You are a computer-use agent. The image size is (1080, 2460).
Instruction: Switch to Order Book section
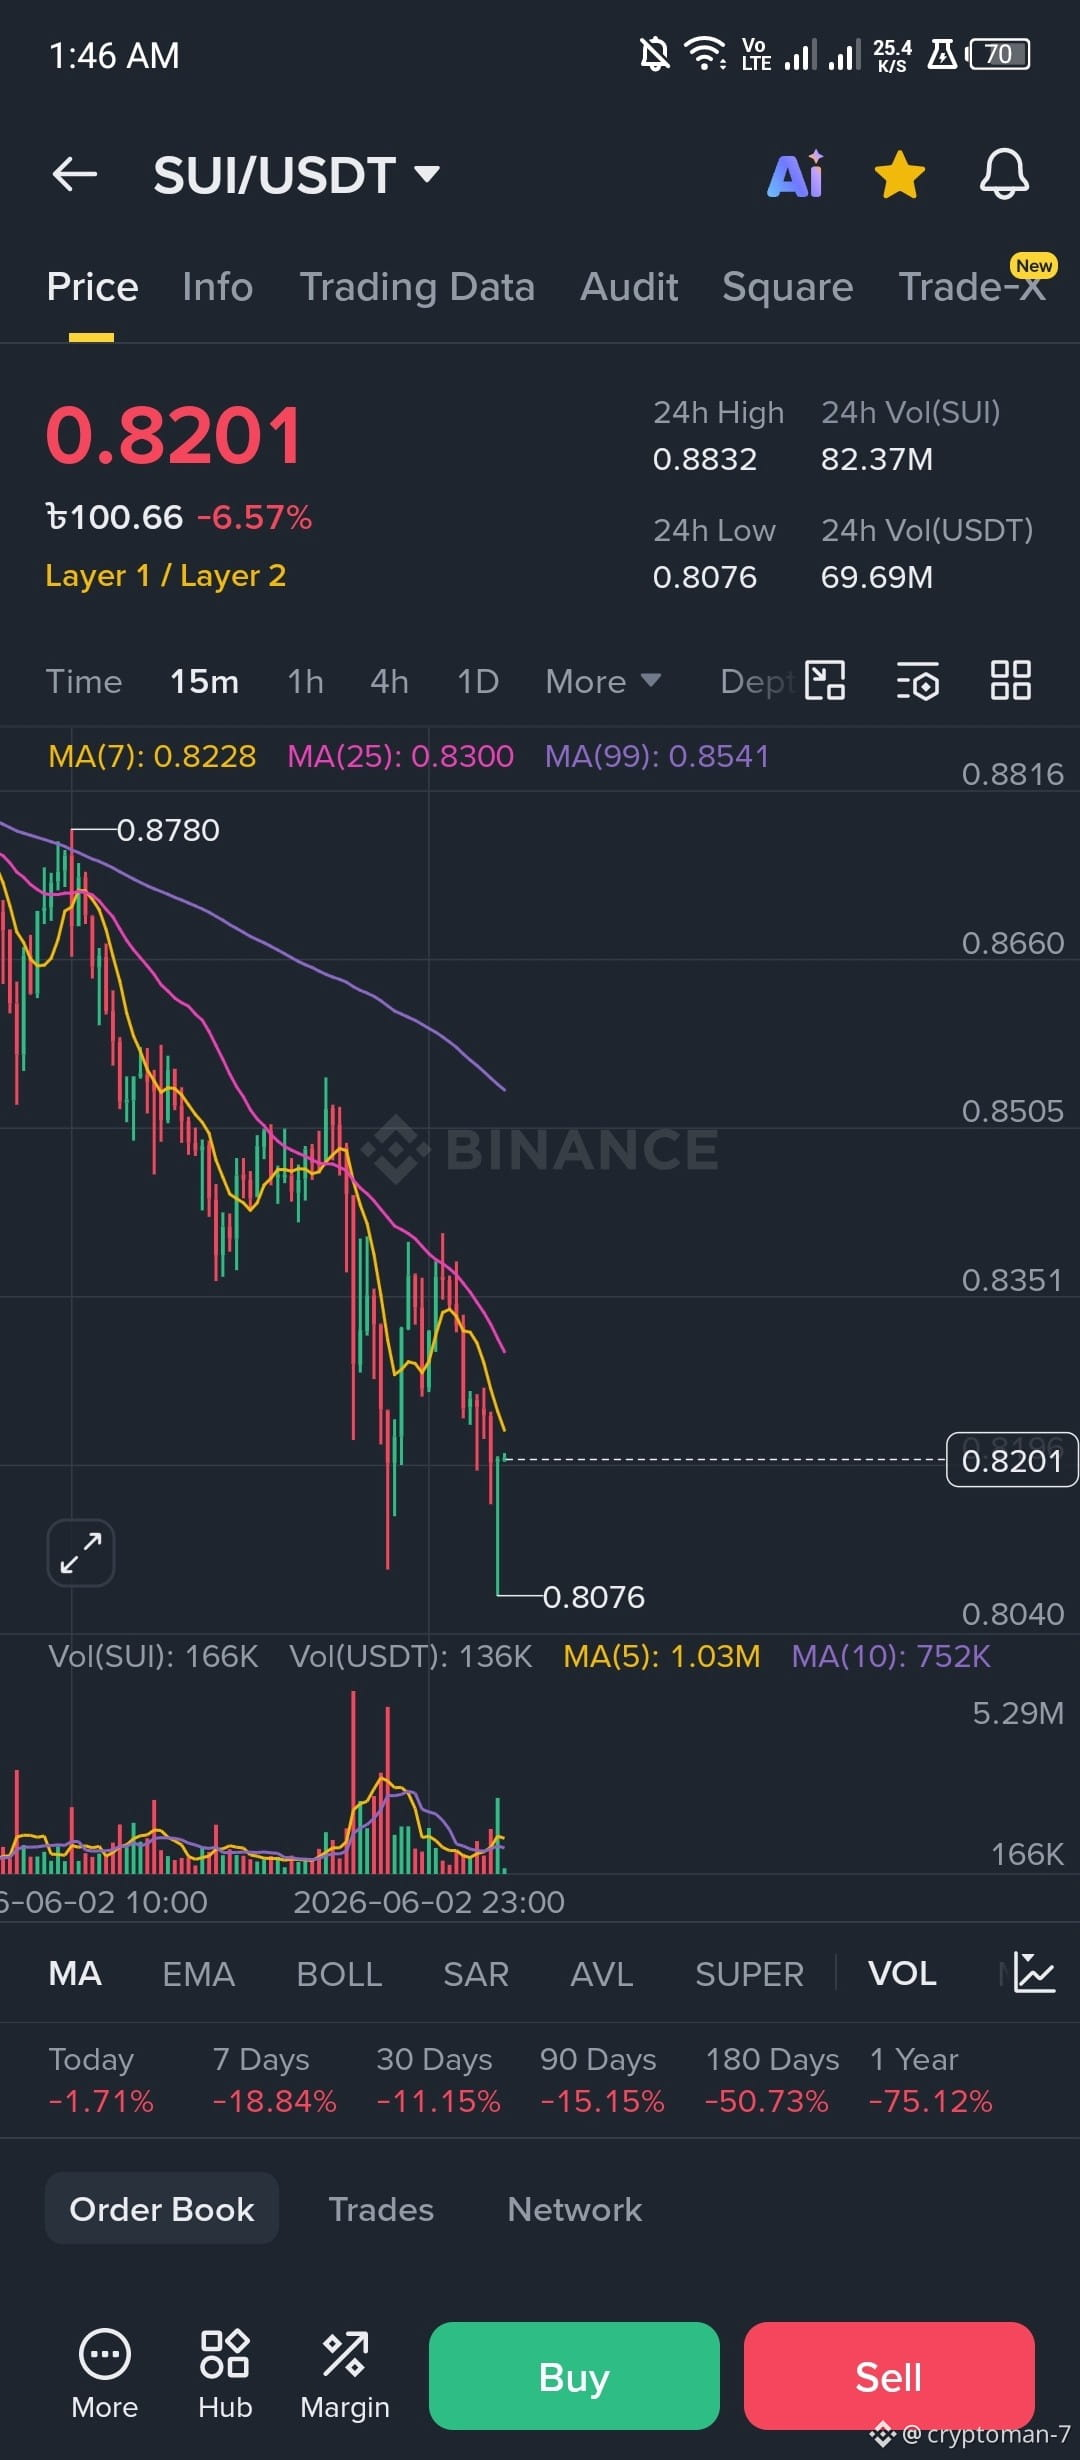click(162, 2209)
